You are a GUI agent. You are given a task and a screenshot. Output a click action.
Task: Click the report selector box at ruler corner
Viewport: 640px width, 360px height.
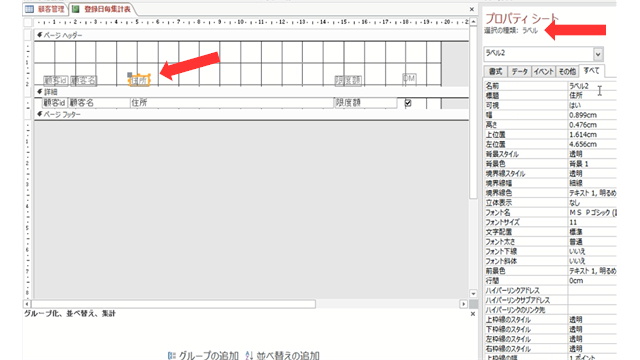pos(28,22)
